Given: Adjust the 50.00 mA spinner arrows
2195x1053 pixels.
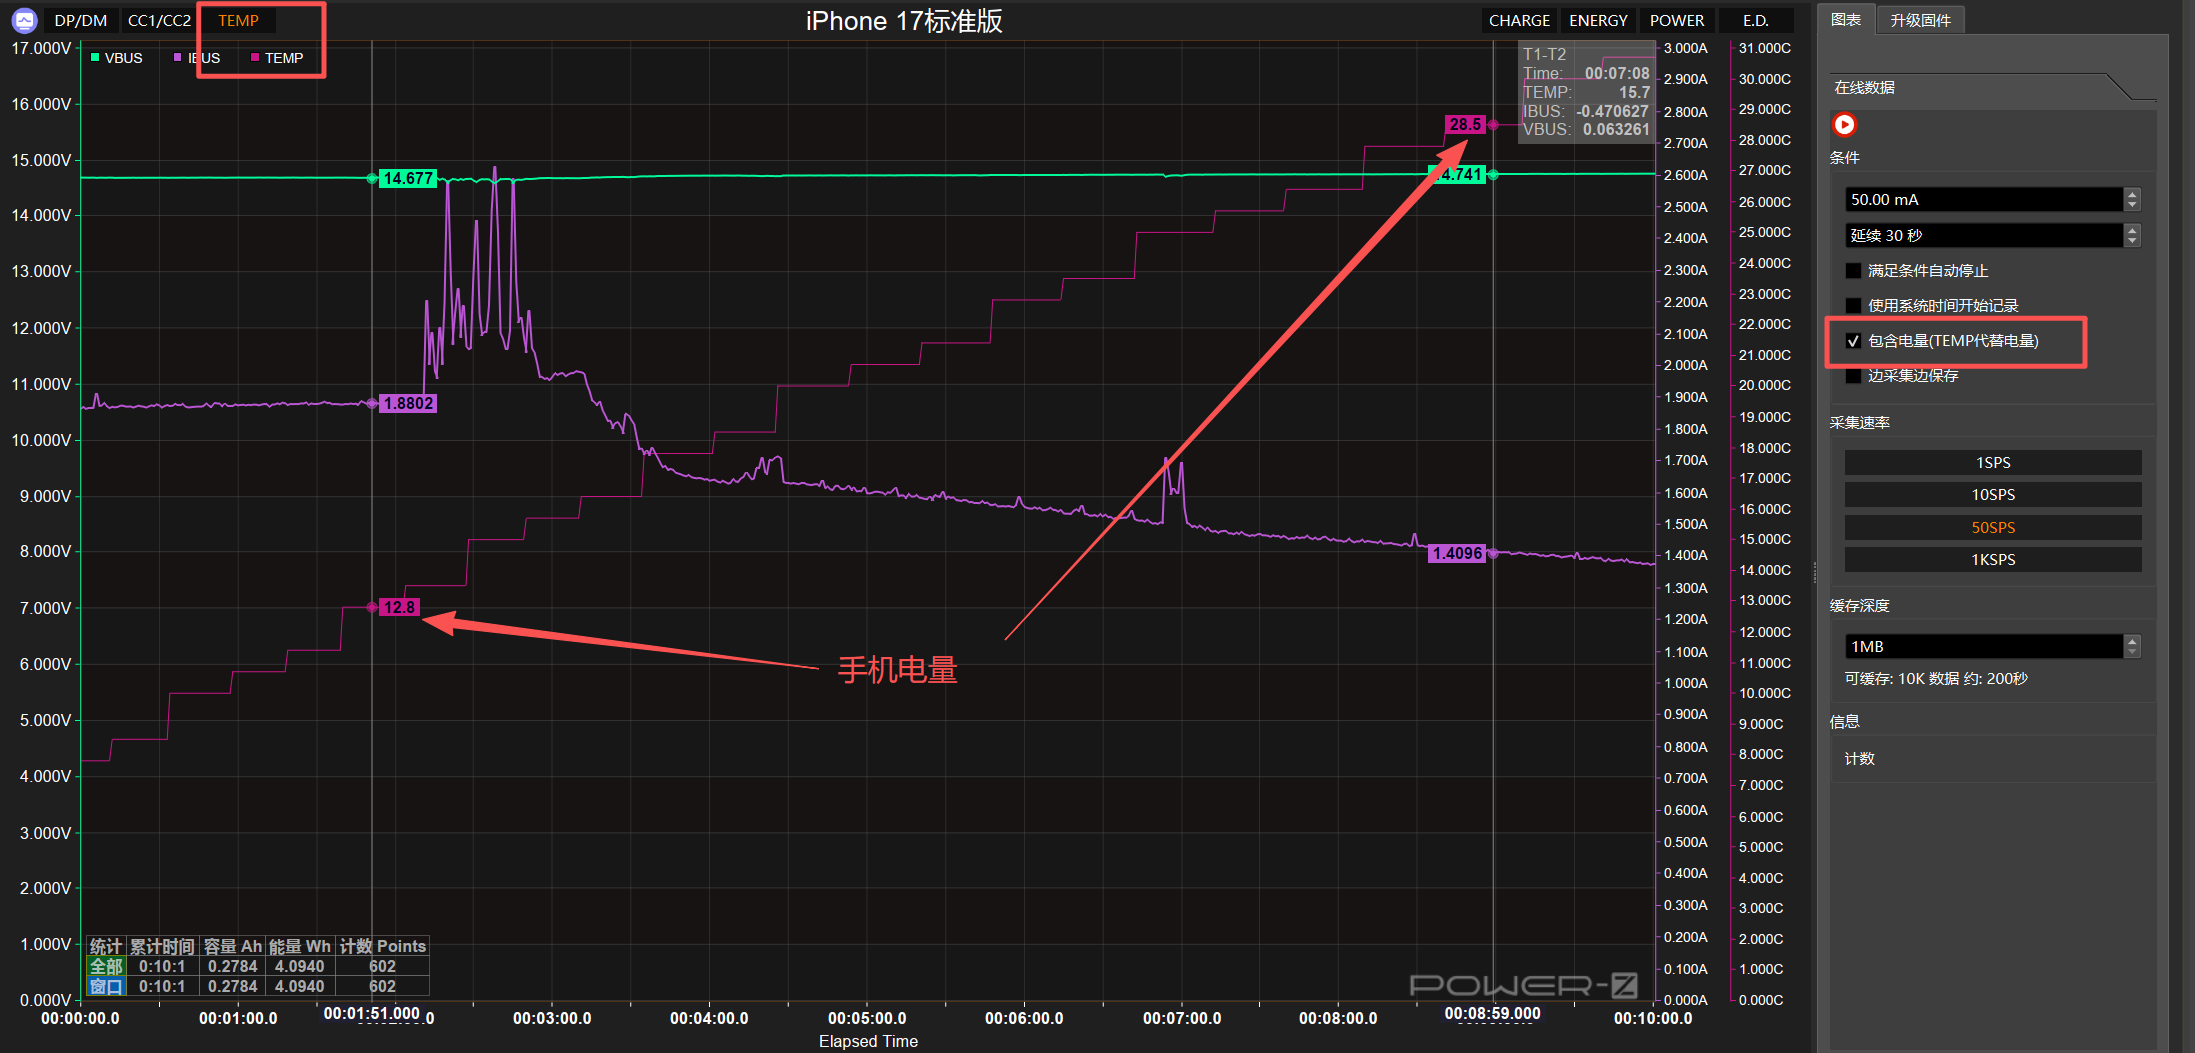Looking at the screenshot, I should pos(2132,200).
